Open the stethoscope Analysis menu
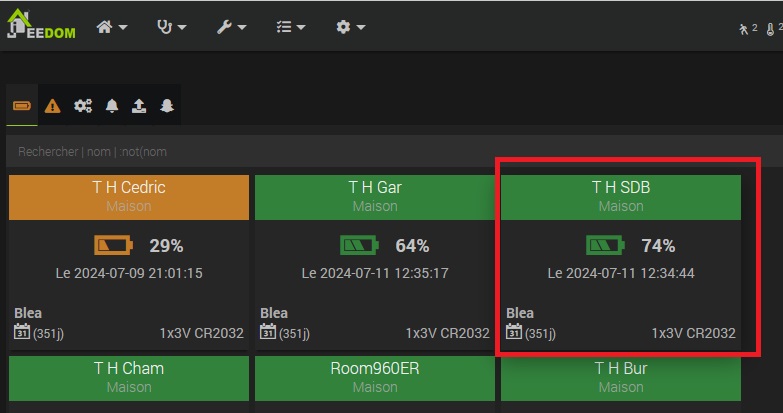783x413 pixels. 172,26
